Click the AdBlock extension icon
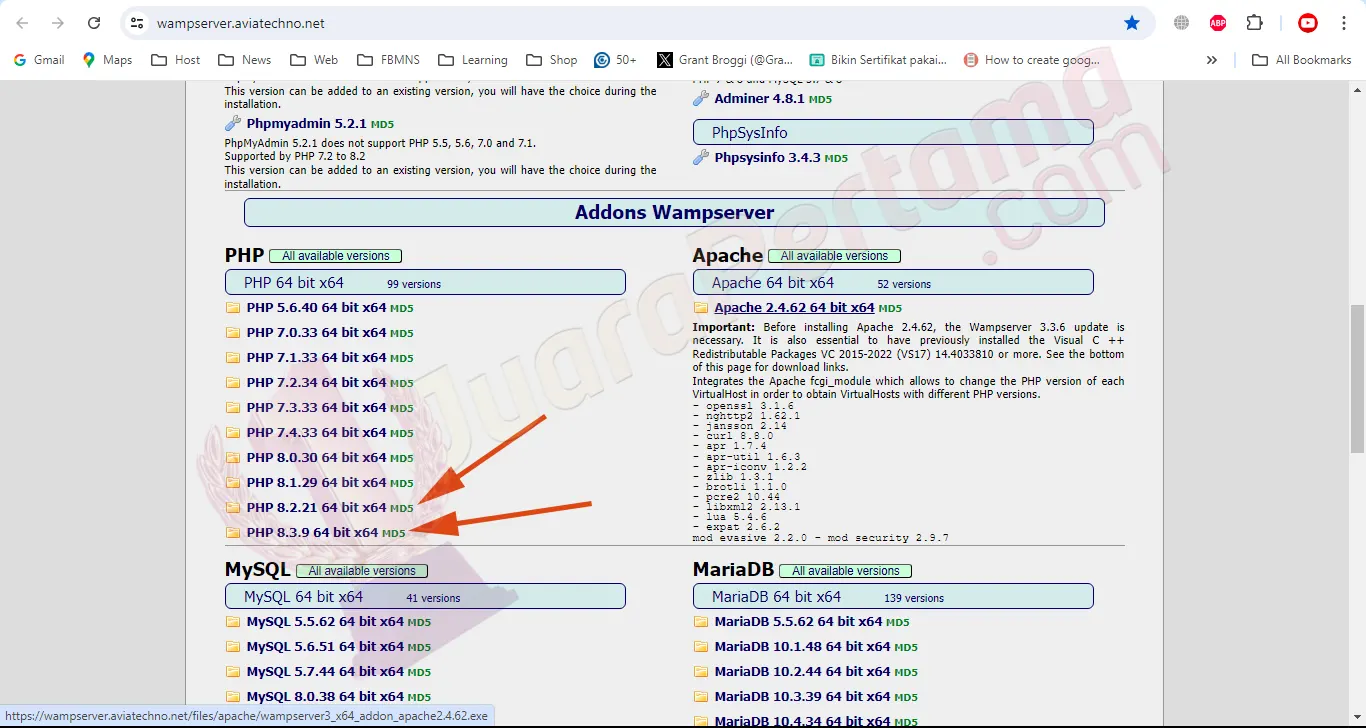1366x728 pixels. (1217, 22)
